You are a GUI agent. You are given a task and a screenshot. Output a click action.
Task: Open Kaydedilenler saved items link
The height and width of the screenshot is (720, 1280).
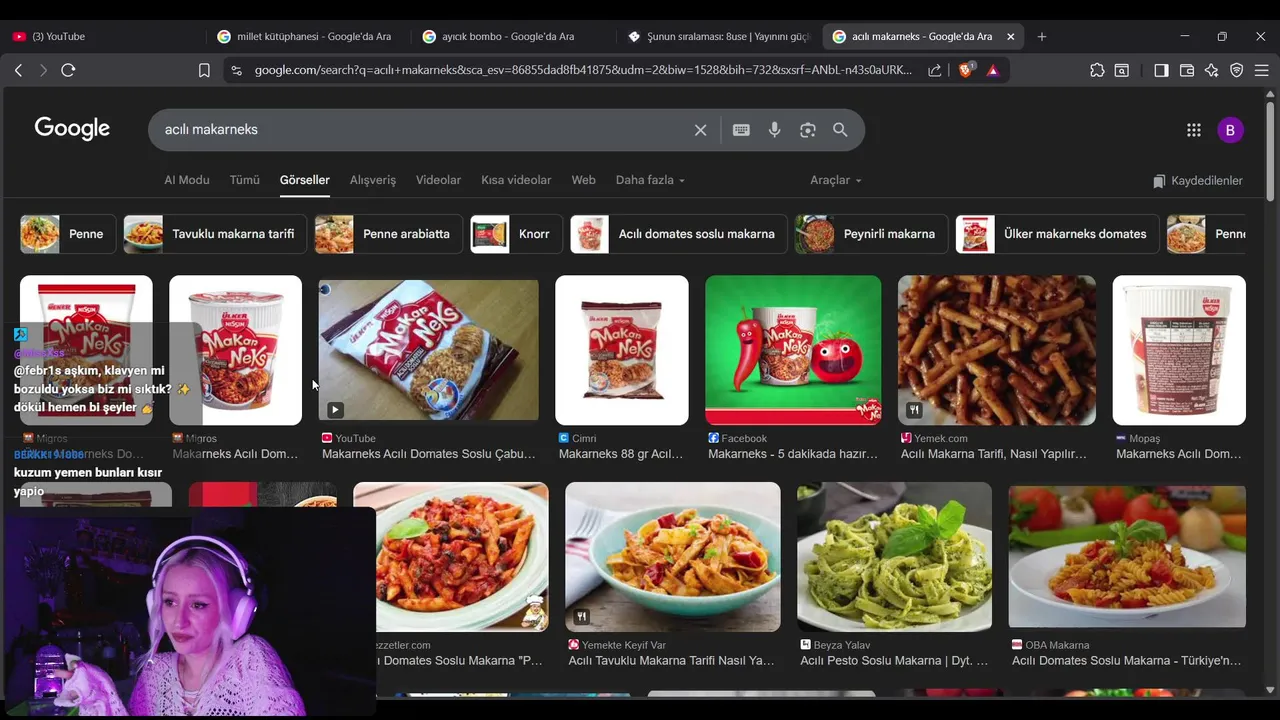1197,181
